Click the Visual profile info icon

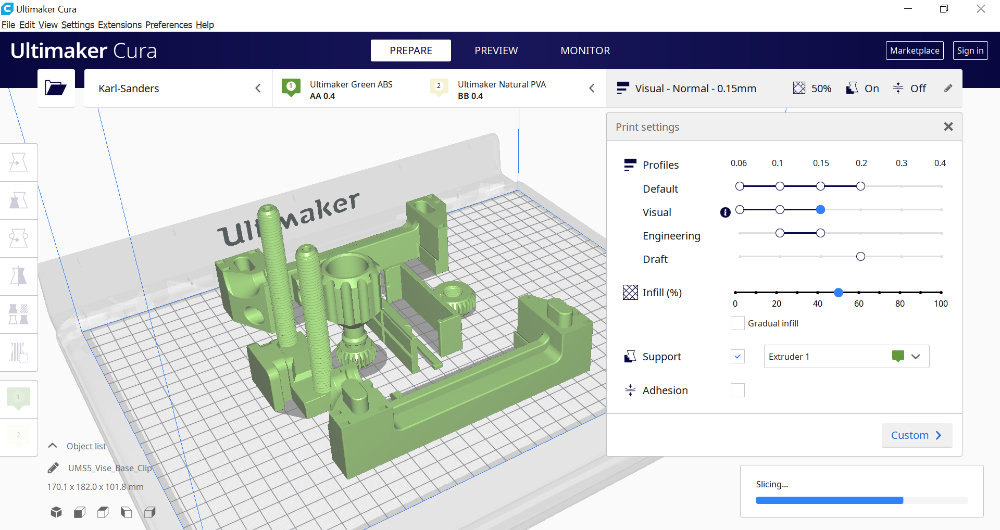[x=725, y=212]
